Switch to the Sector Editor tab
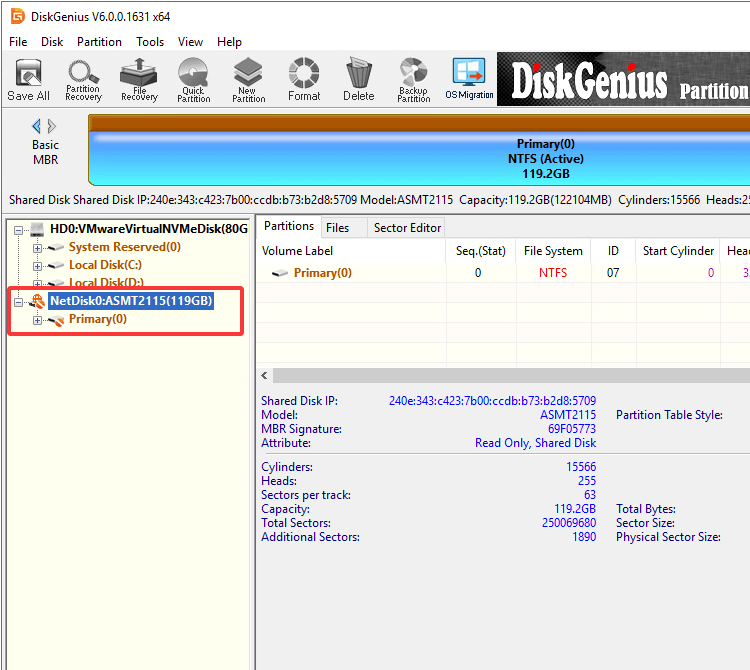The image size is (750, 670). [407, 227]
